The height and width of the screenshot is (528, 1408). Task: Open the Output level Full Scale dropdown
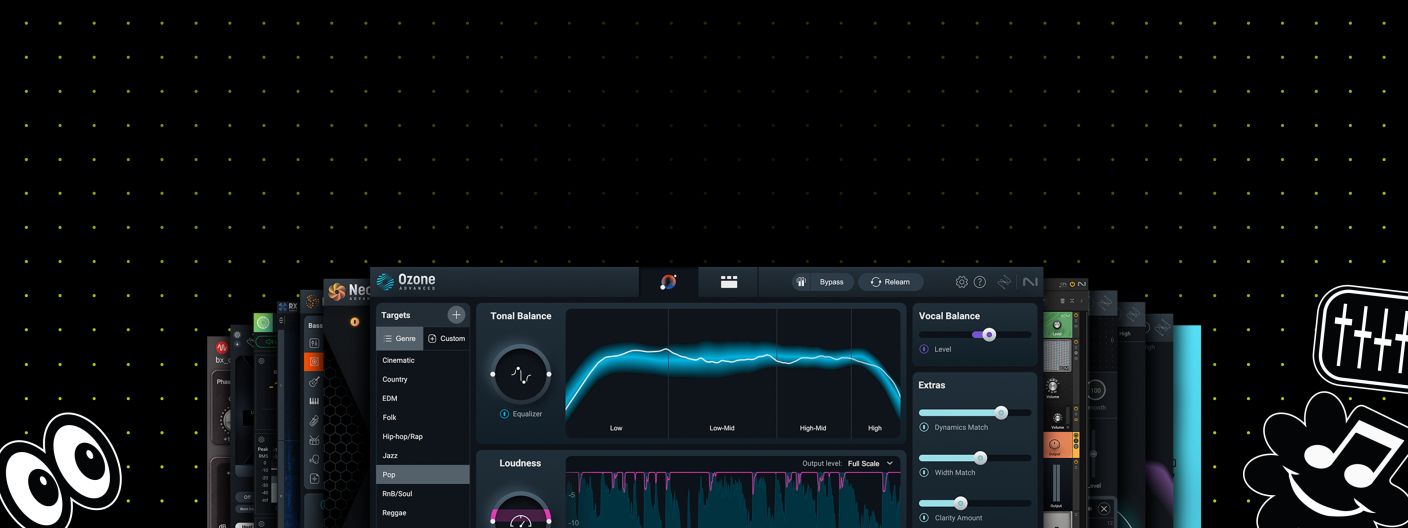pos(870,463)
